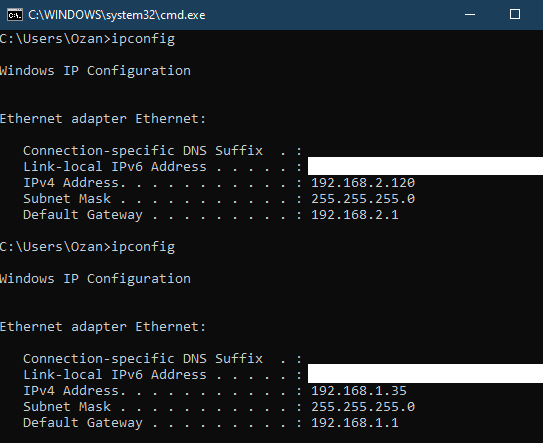543x443 pixels.
Task: Click first Windows IP Configuration heading
Action: coord(95,71)
